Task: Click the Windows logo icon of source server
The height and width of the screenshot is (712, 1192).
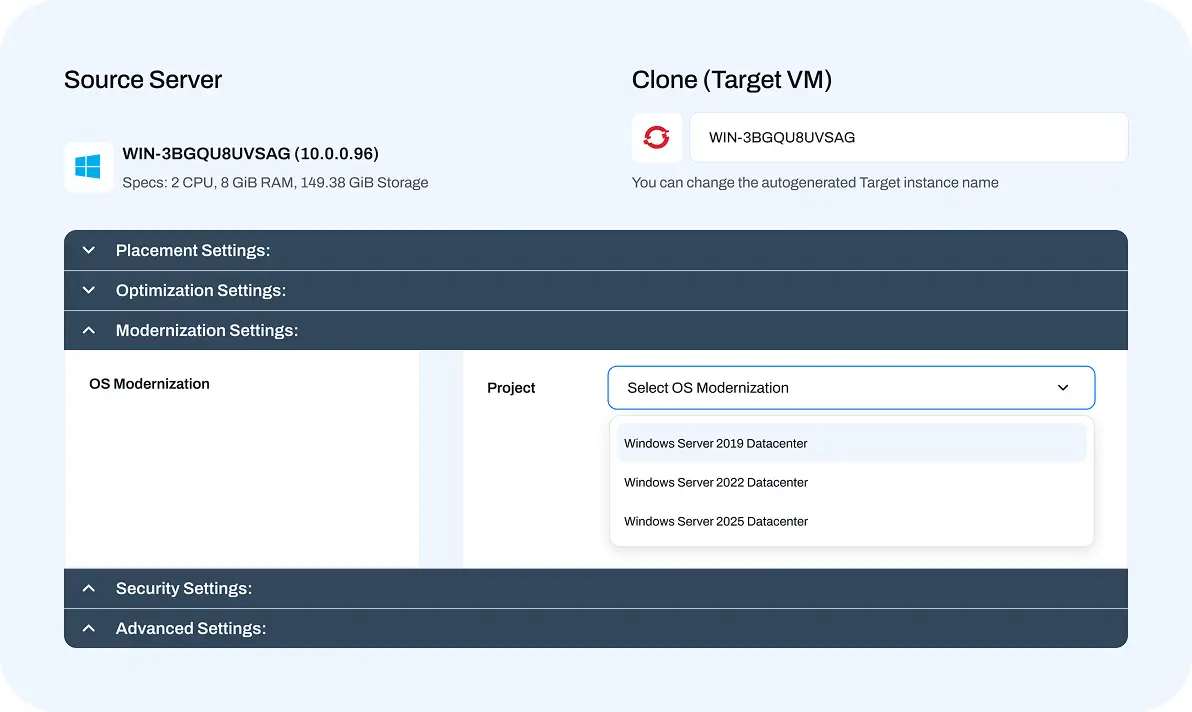Action: pyautogui.click(x=88, y=166)
